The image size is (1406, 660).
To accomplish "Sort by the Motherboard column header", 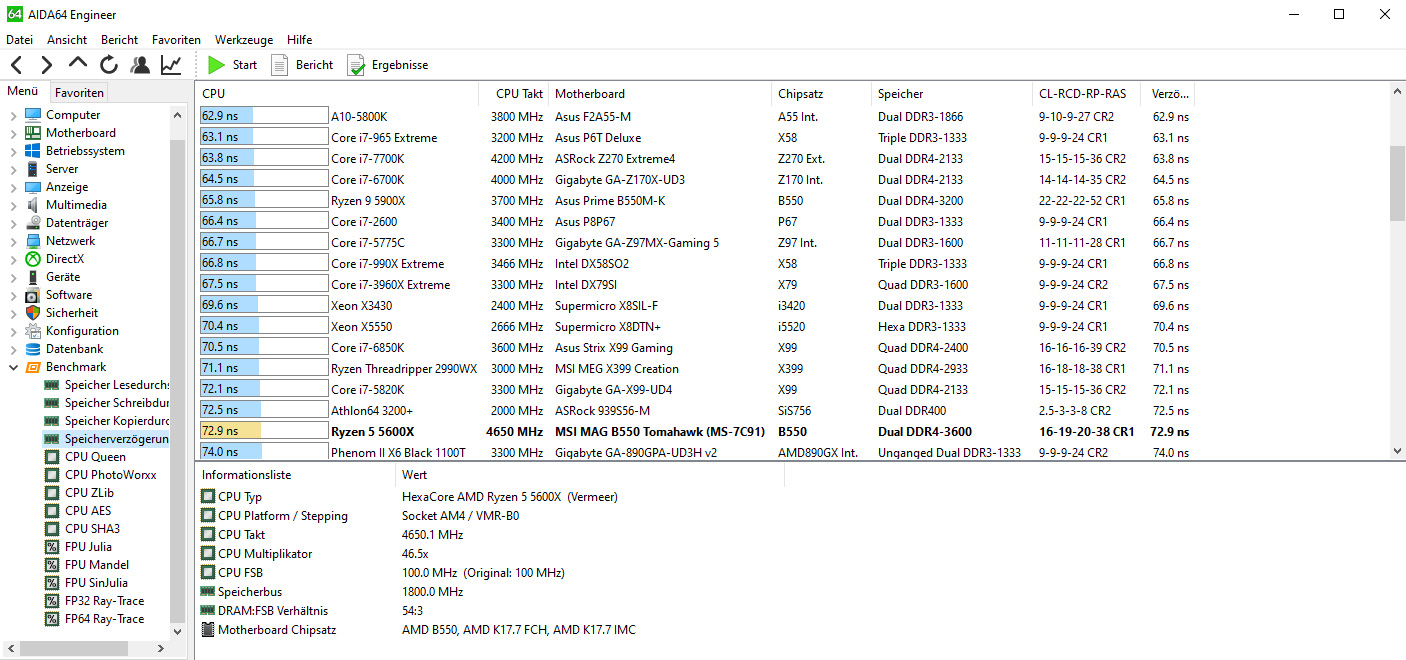I will [660, 94].
